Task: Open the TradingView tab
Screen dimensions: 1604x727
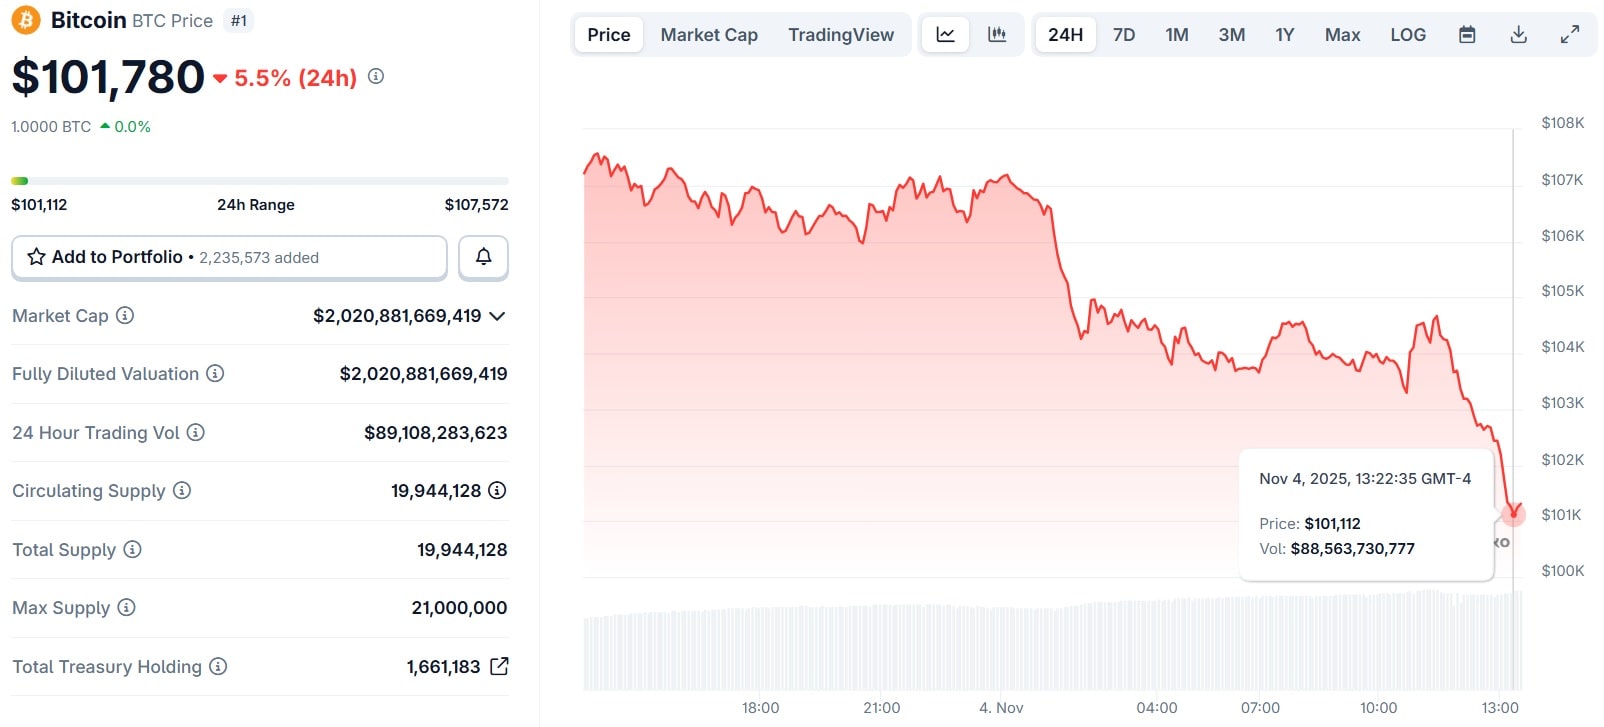Action: point(841,35)
